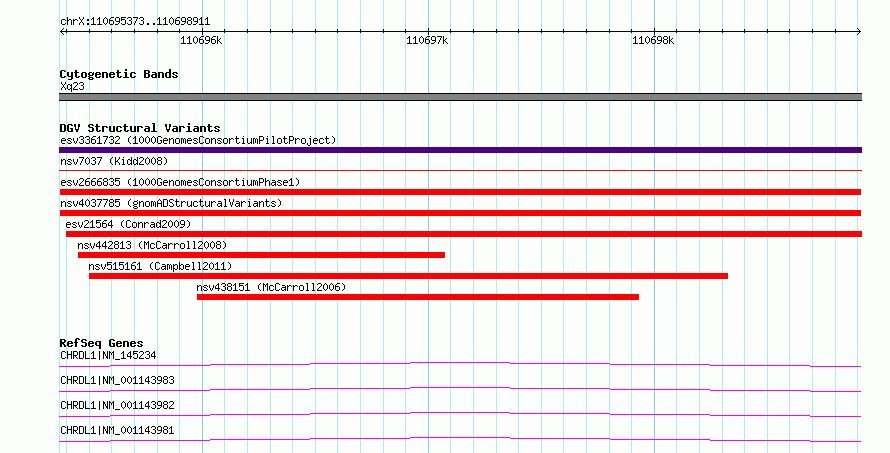Select the nsv7037 Kidd2008 thin red line
The height and width of the screenshot is (453, 890).
(x=460, y=170)
